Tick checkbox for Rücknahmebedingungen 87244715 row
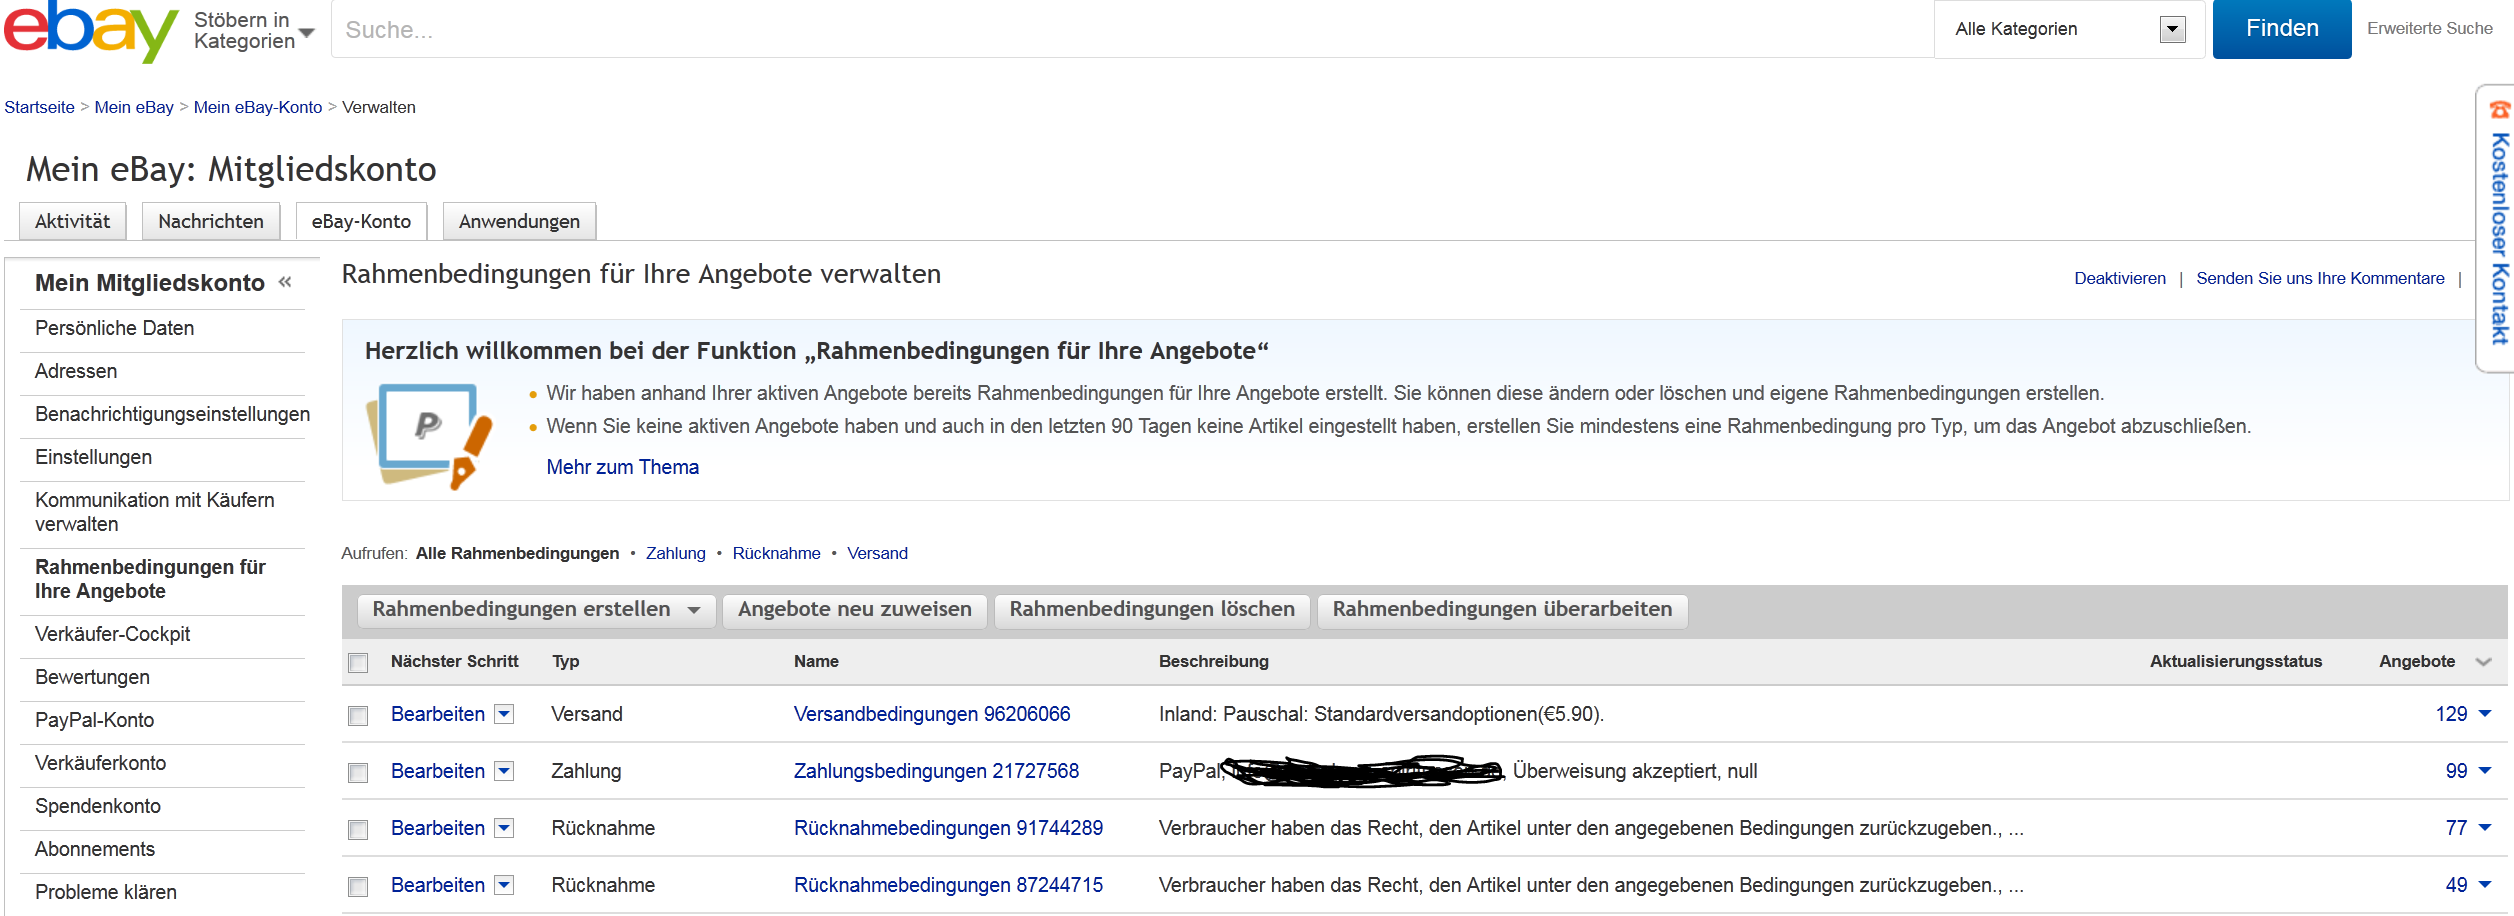 358,886
